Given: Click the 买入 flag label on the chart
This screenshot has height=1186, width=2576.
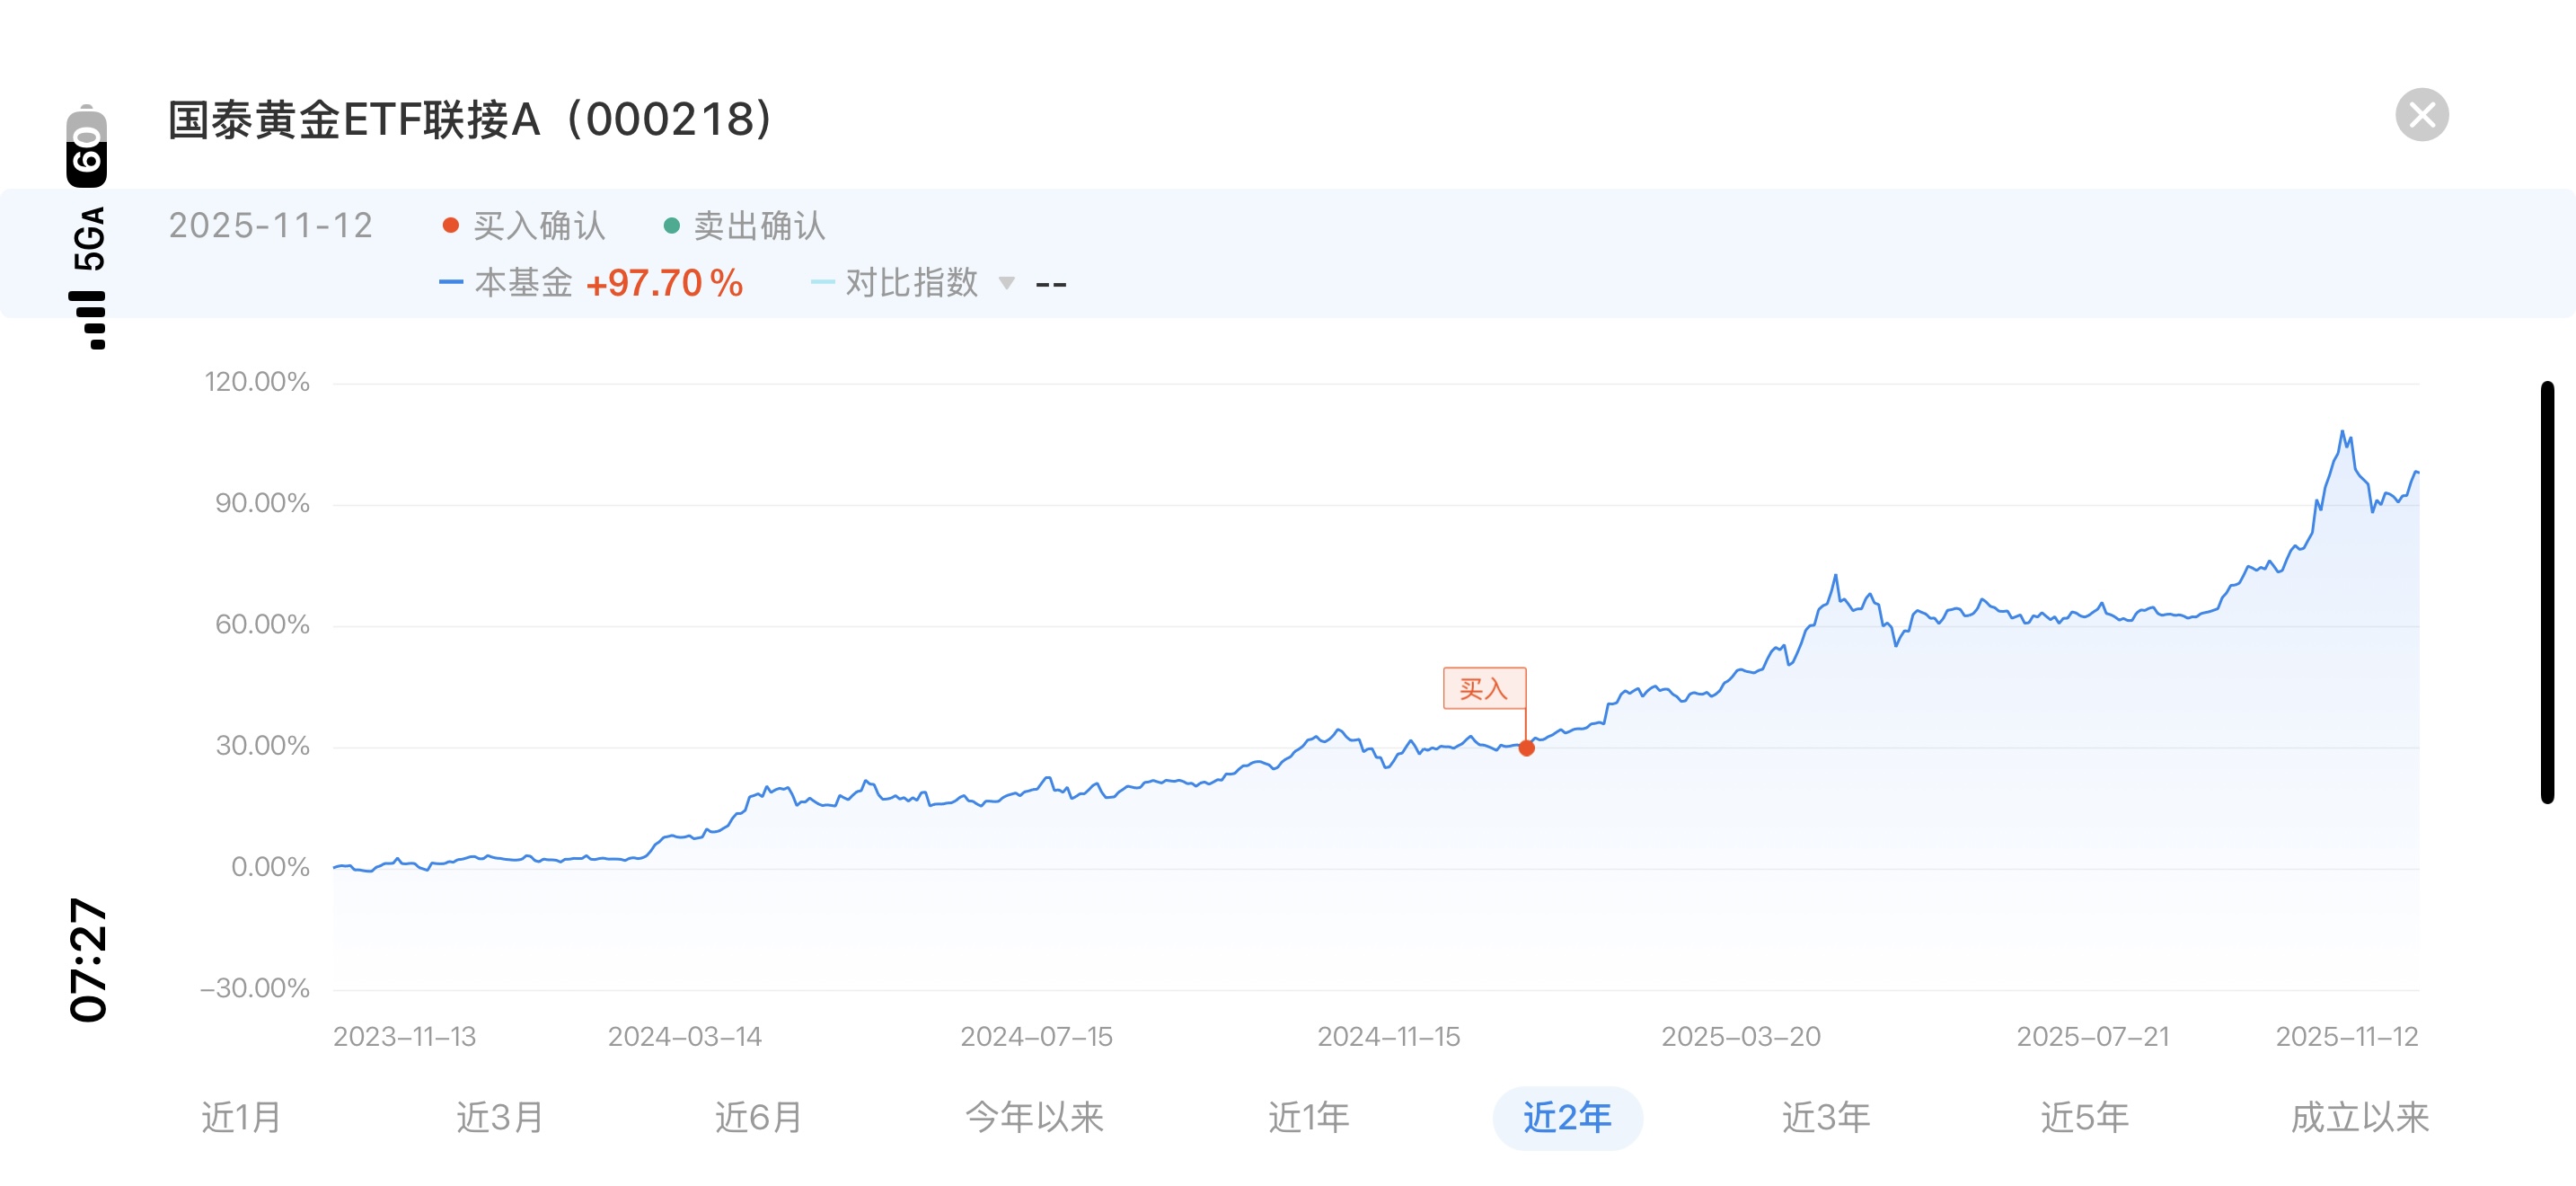Looking at the screenshot, I should click(x=1483, y=688).
